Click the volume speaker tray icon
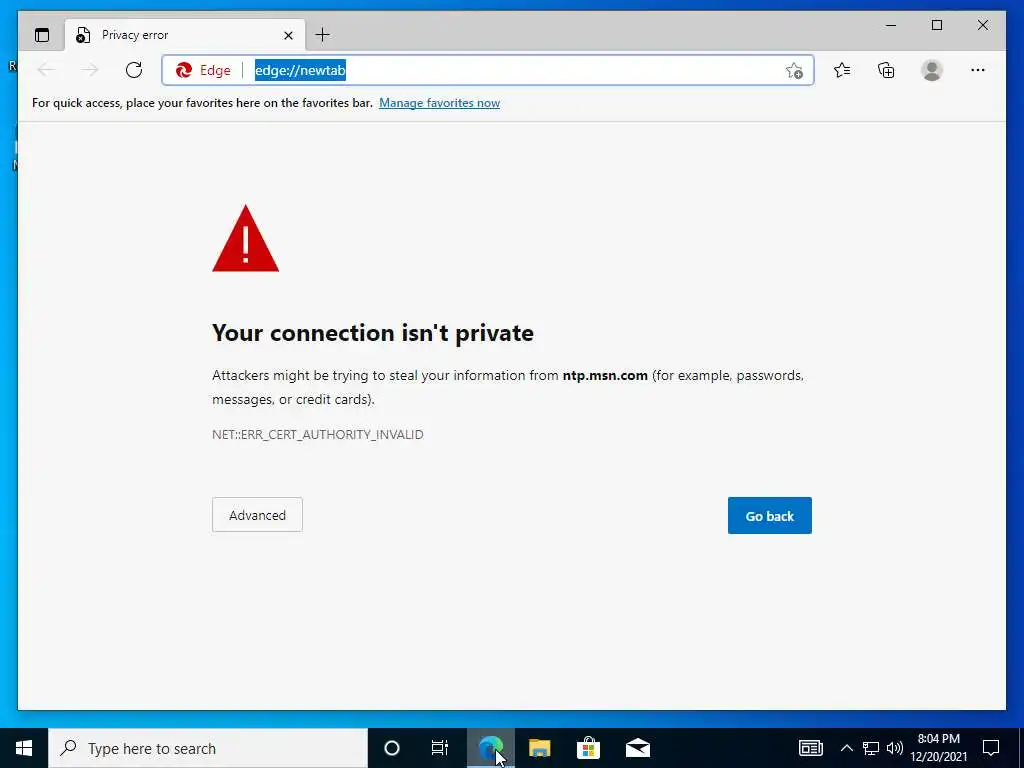1024x768 pixels. (x=895, y=748)
